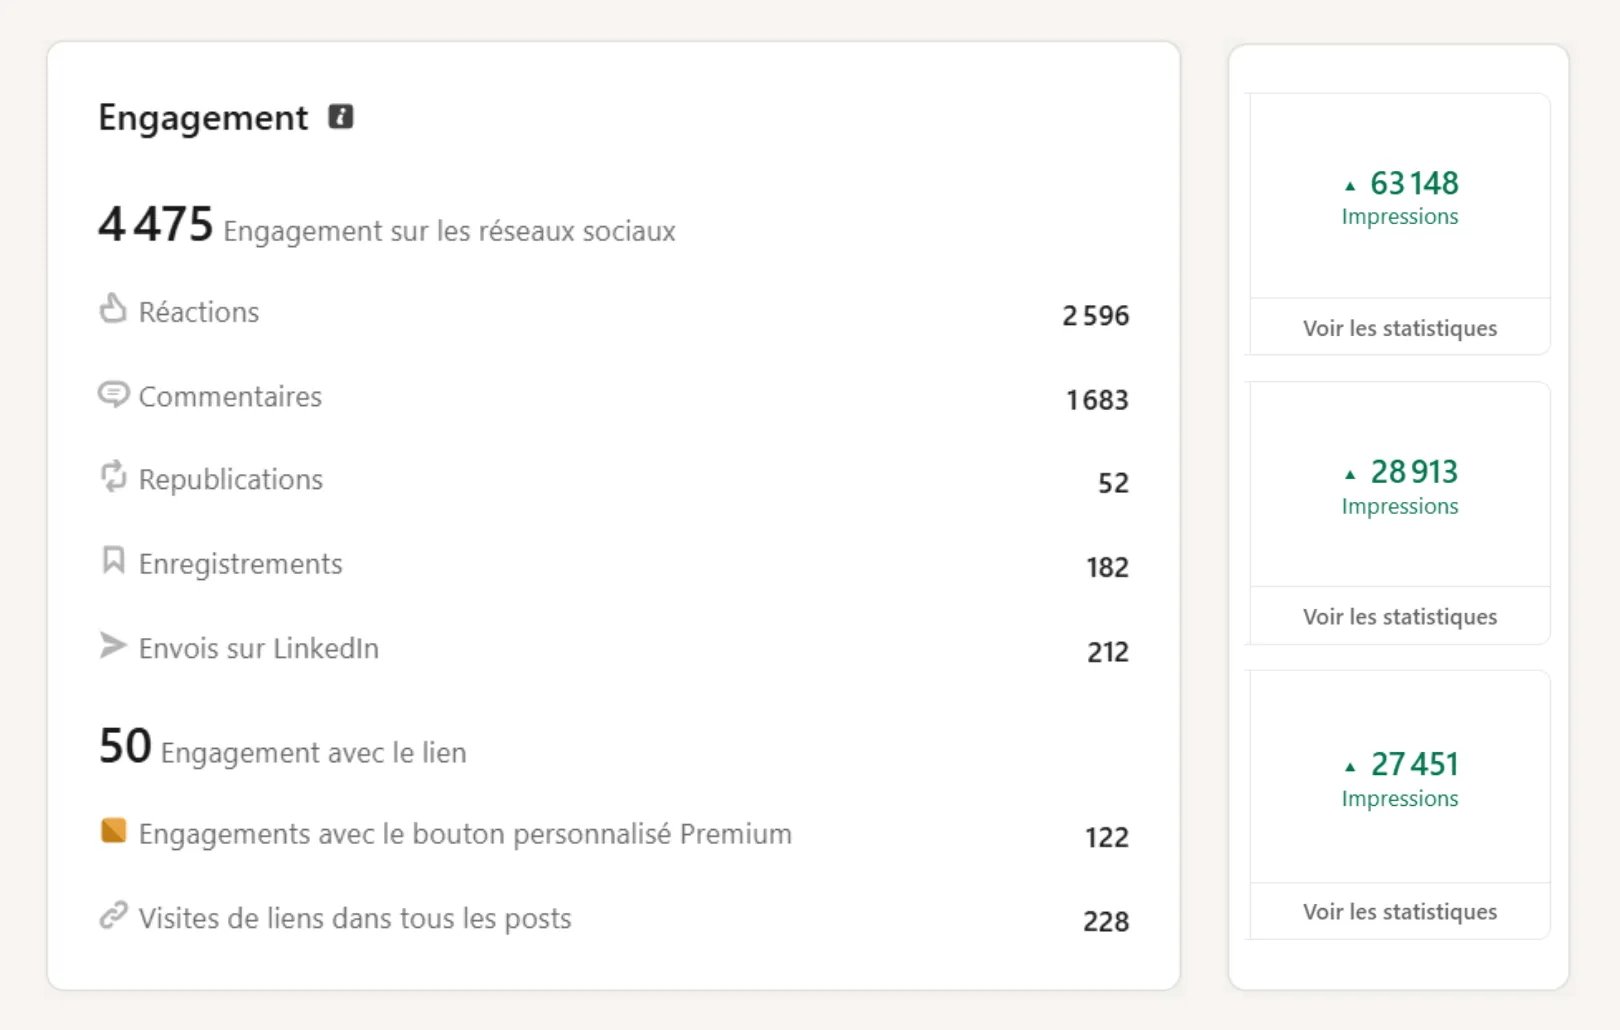
Task: Click the link chain icon for Visites
Action: pos(113,915)
